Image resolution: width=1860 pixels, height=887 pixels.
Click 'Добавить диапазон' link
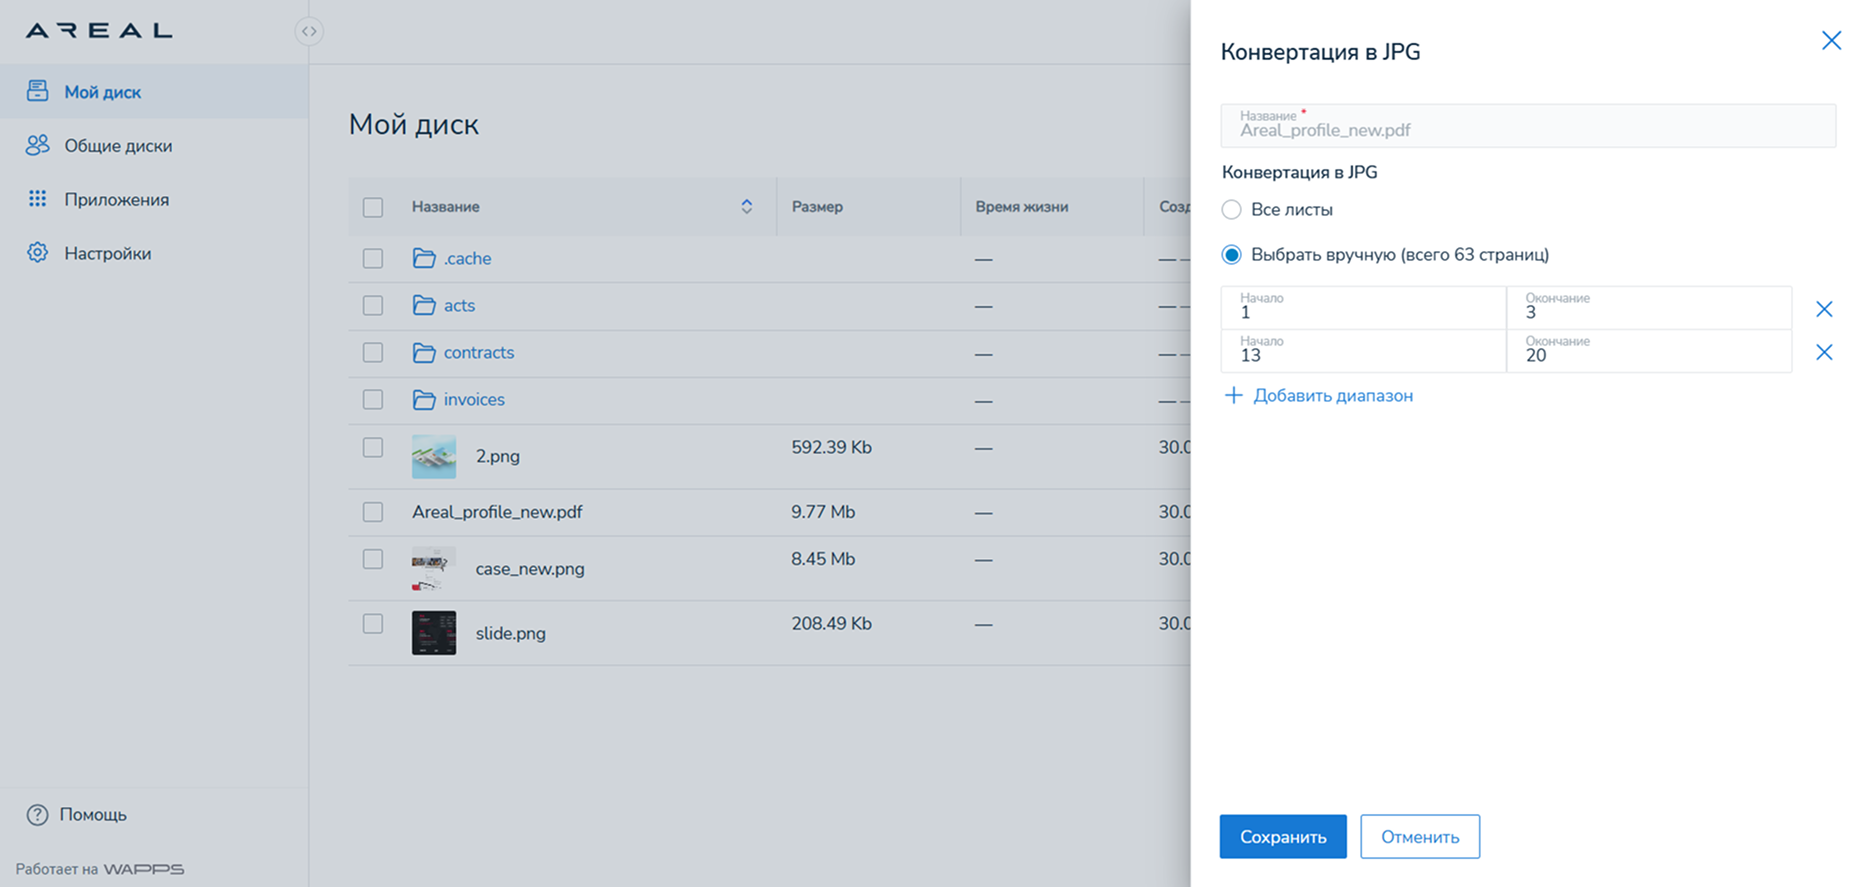coord(1333,395)
